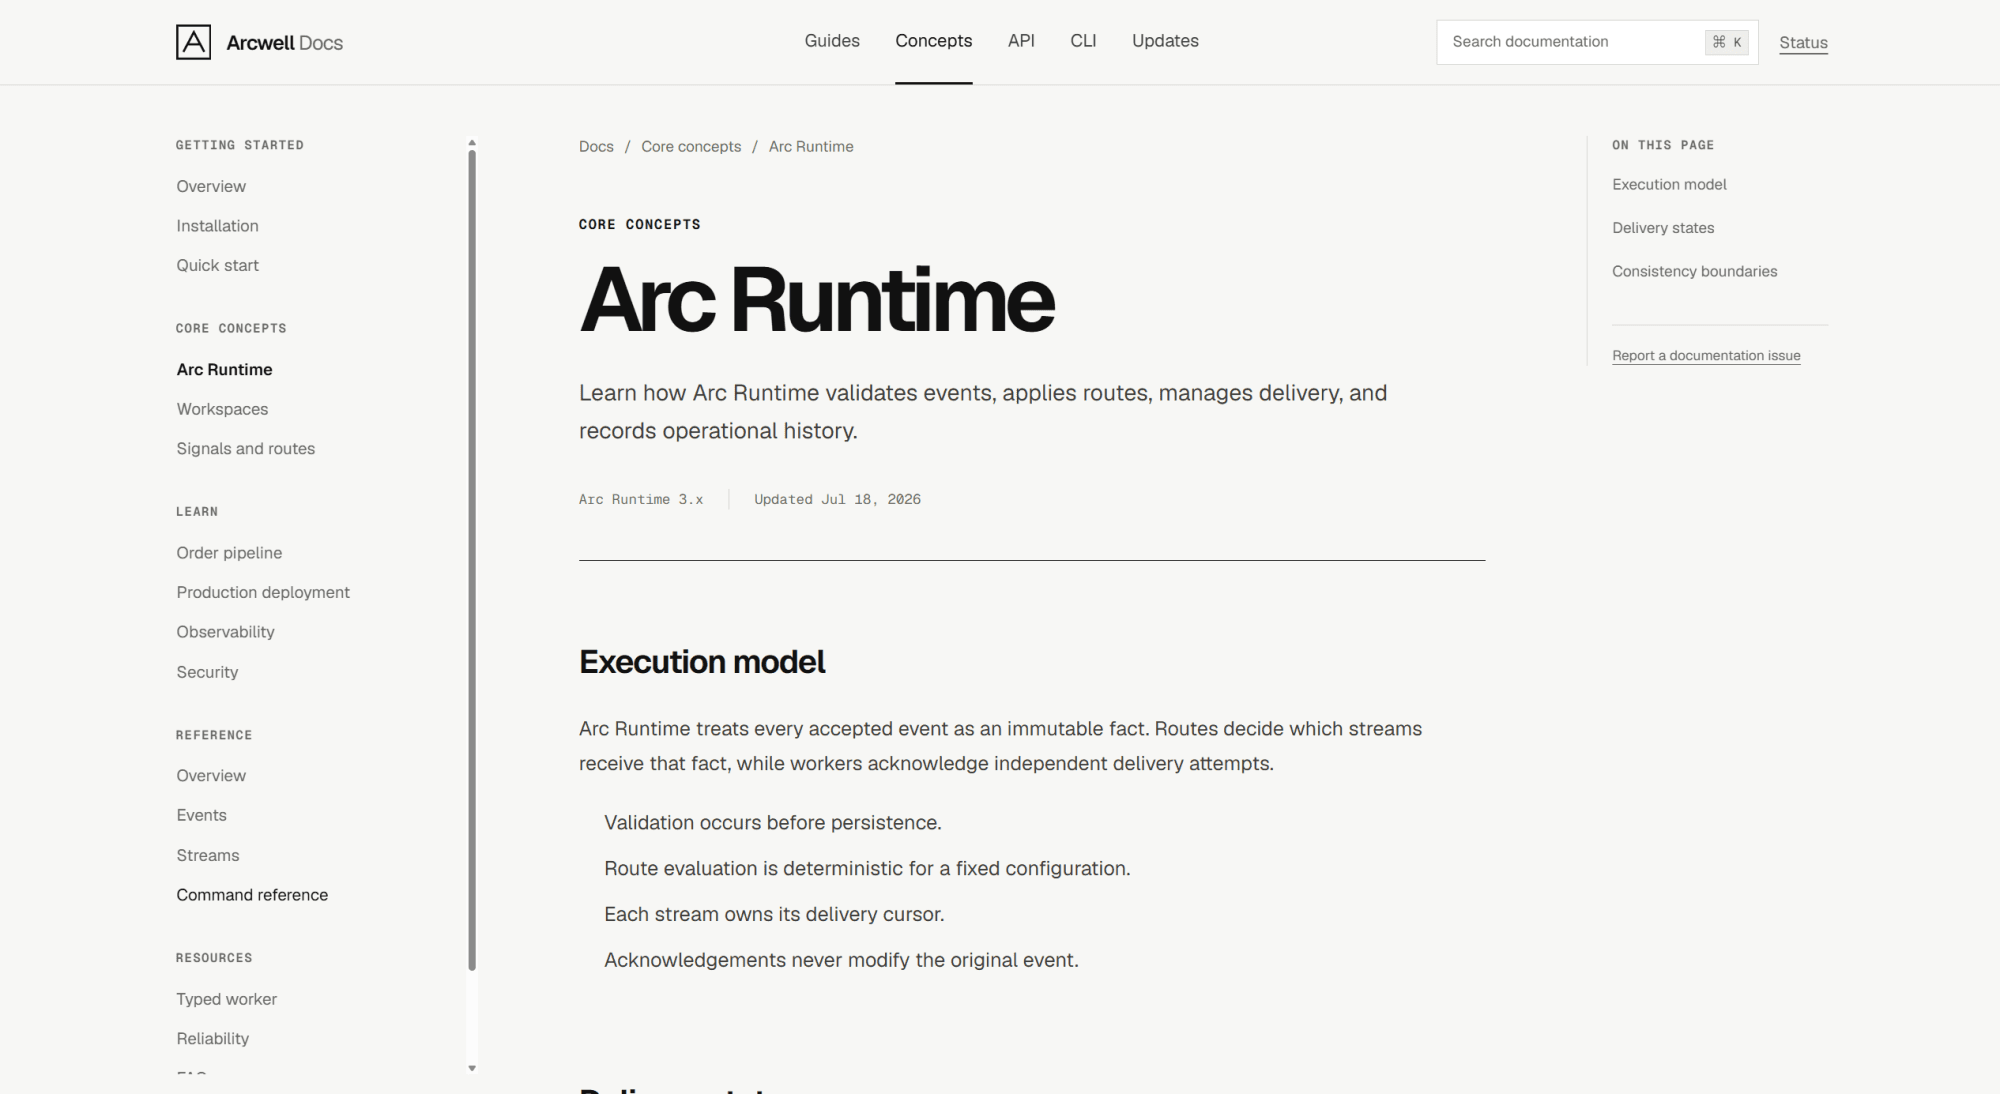Open Production deployment
The width and height of the screenshot is (2000, 1094).
point(263,592)
